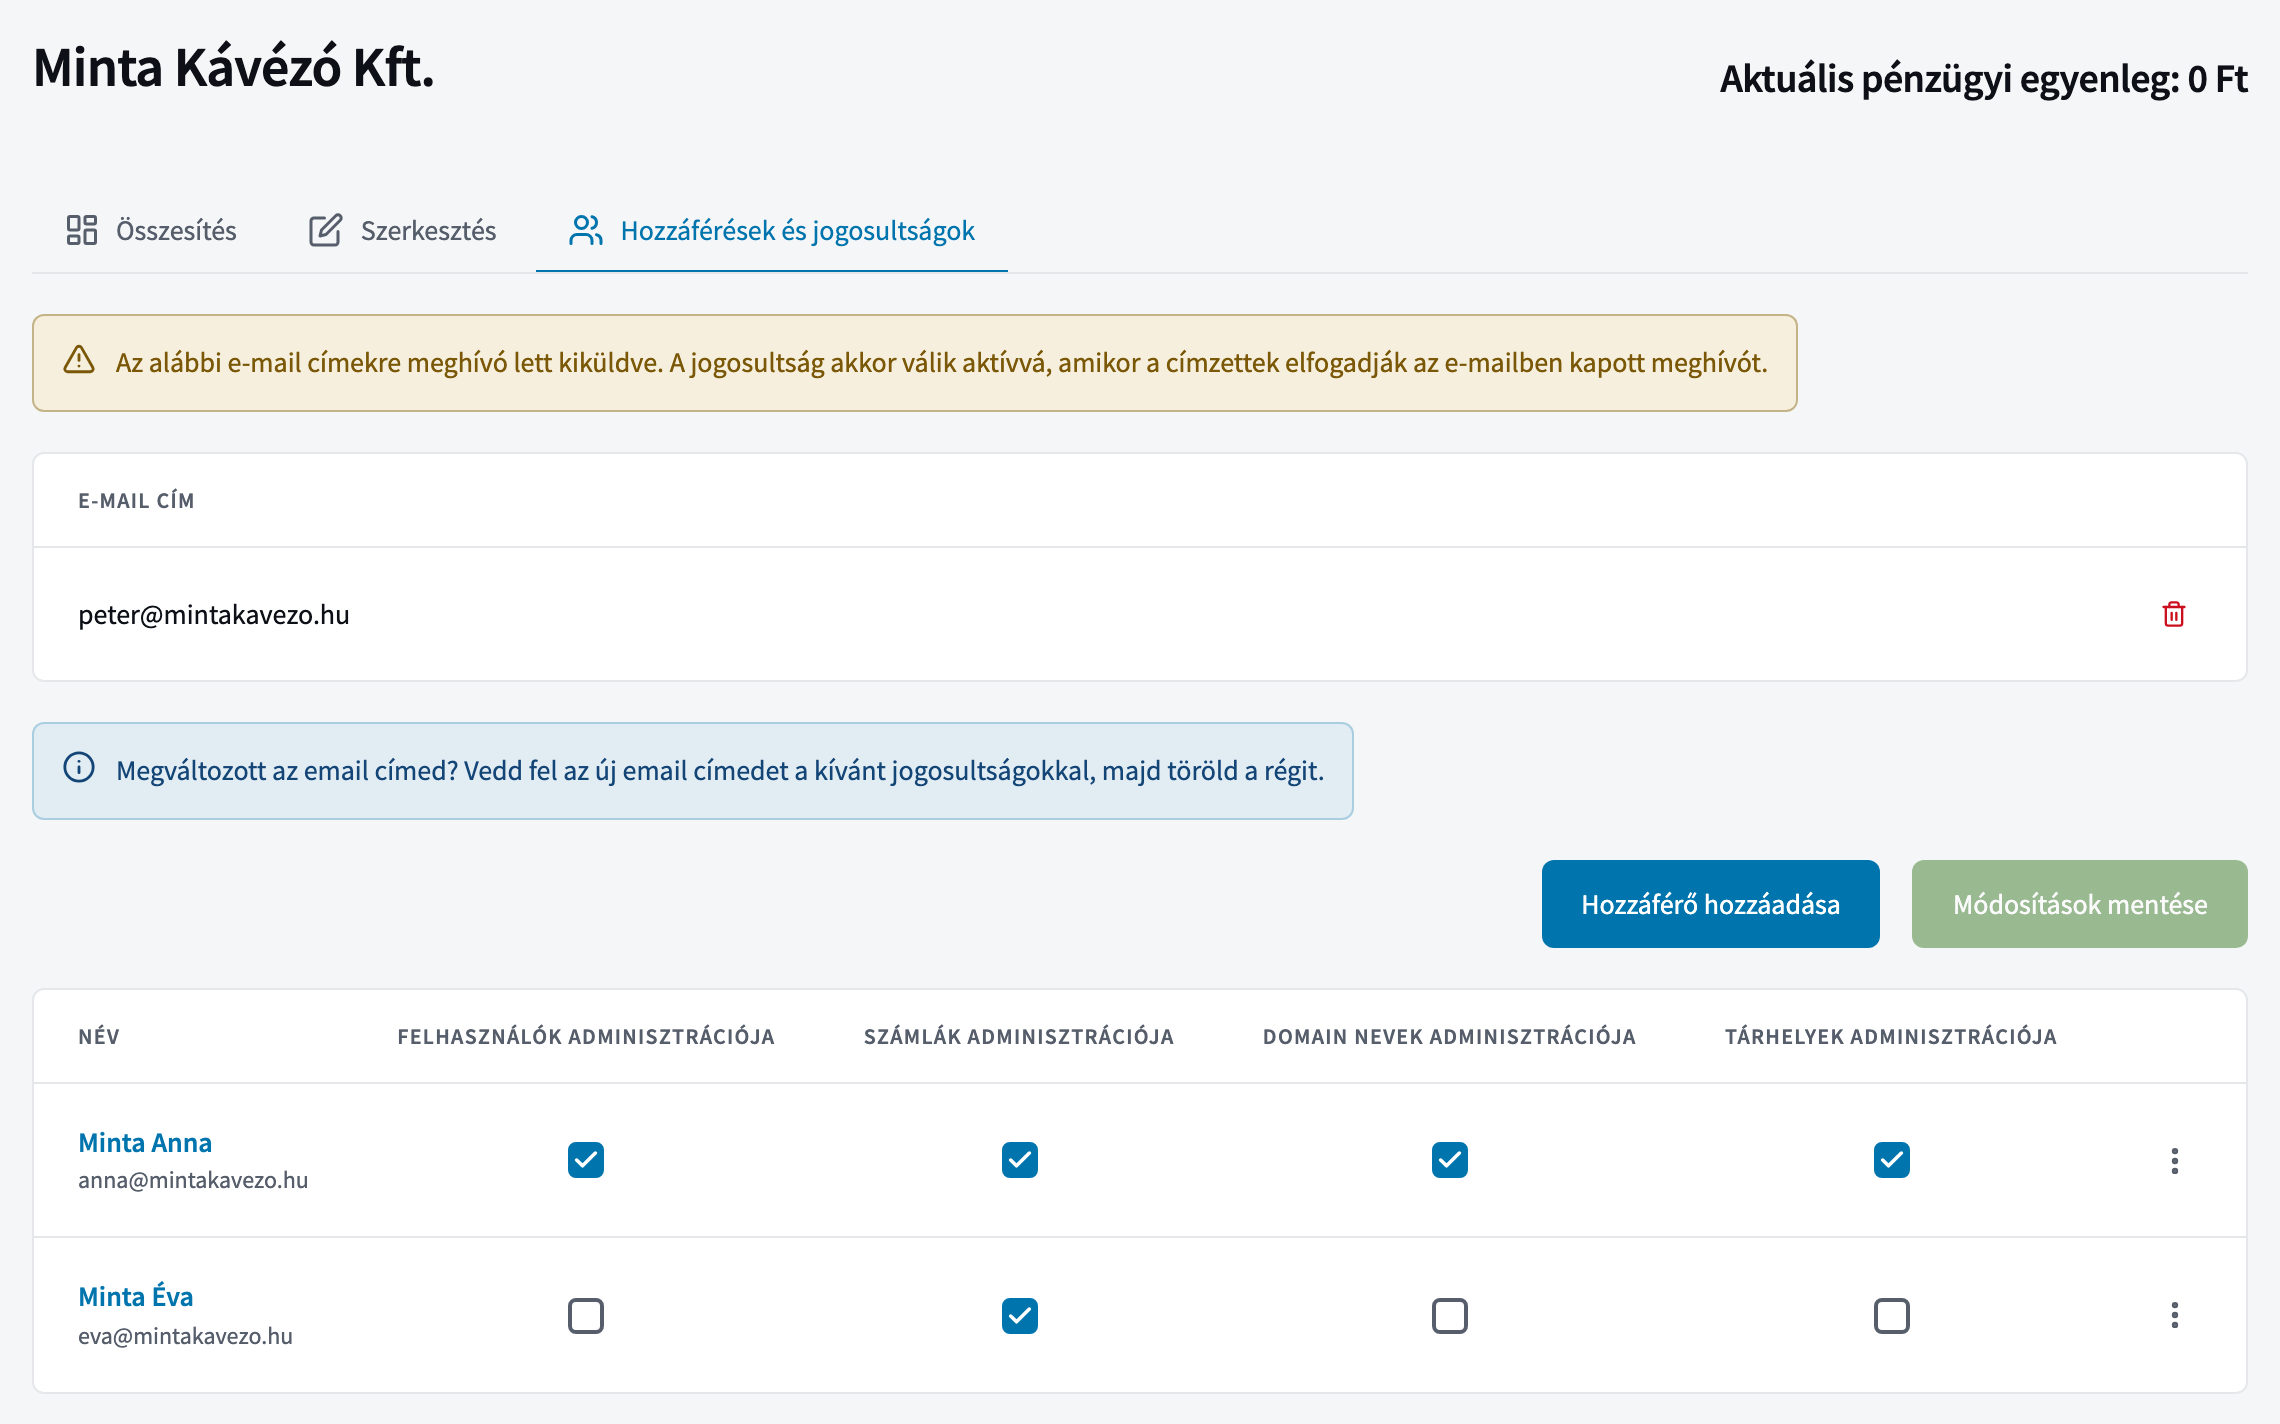Click the warning triangle icon in invitation notice
The image size is (2280, 1424).
coord(79,360)
